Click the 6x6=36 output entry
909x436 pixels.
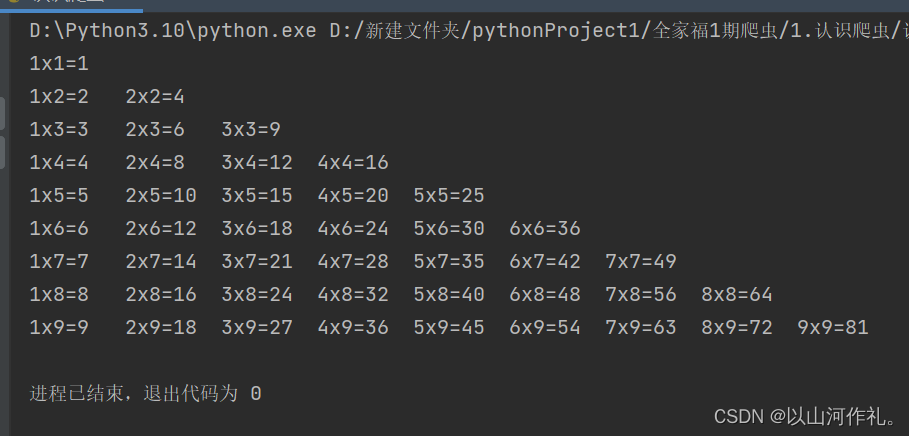coord(545,229)
